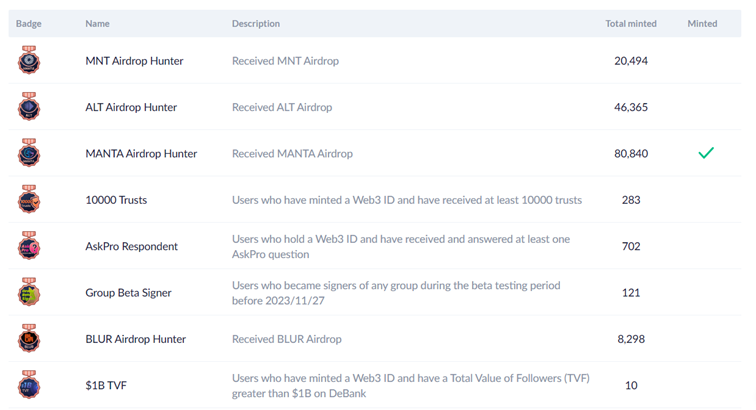
Task: Click the 10000 Trusts name text
Action: tap(116, 200)
